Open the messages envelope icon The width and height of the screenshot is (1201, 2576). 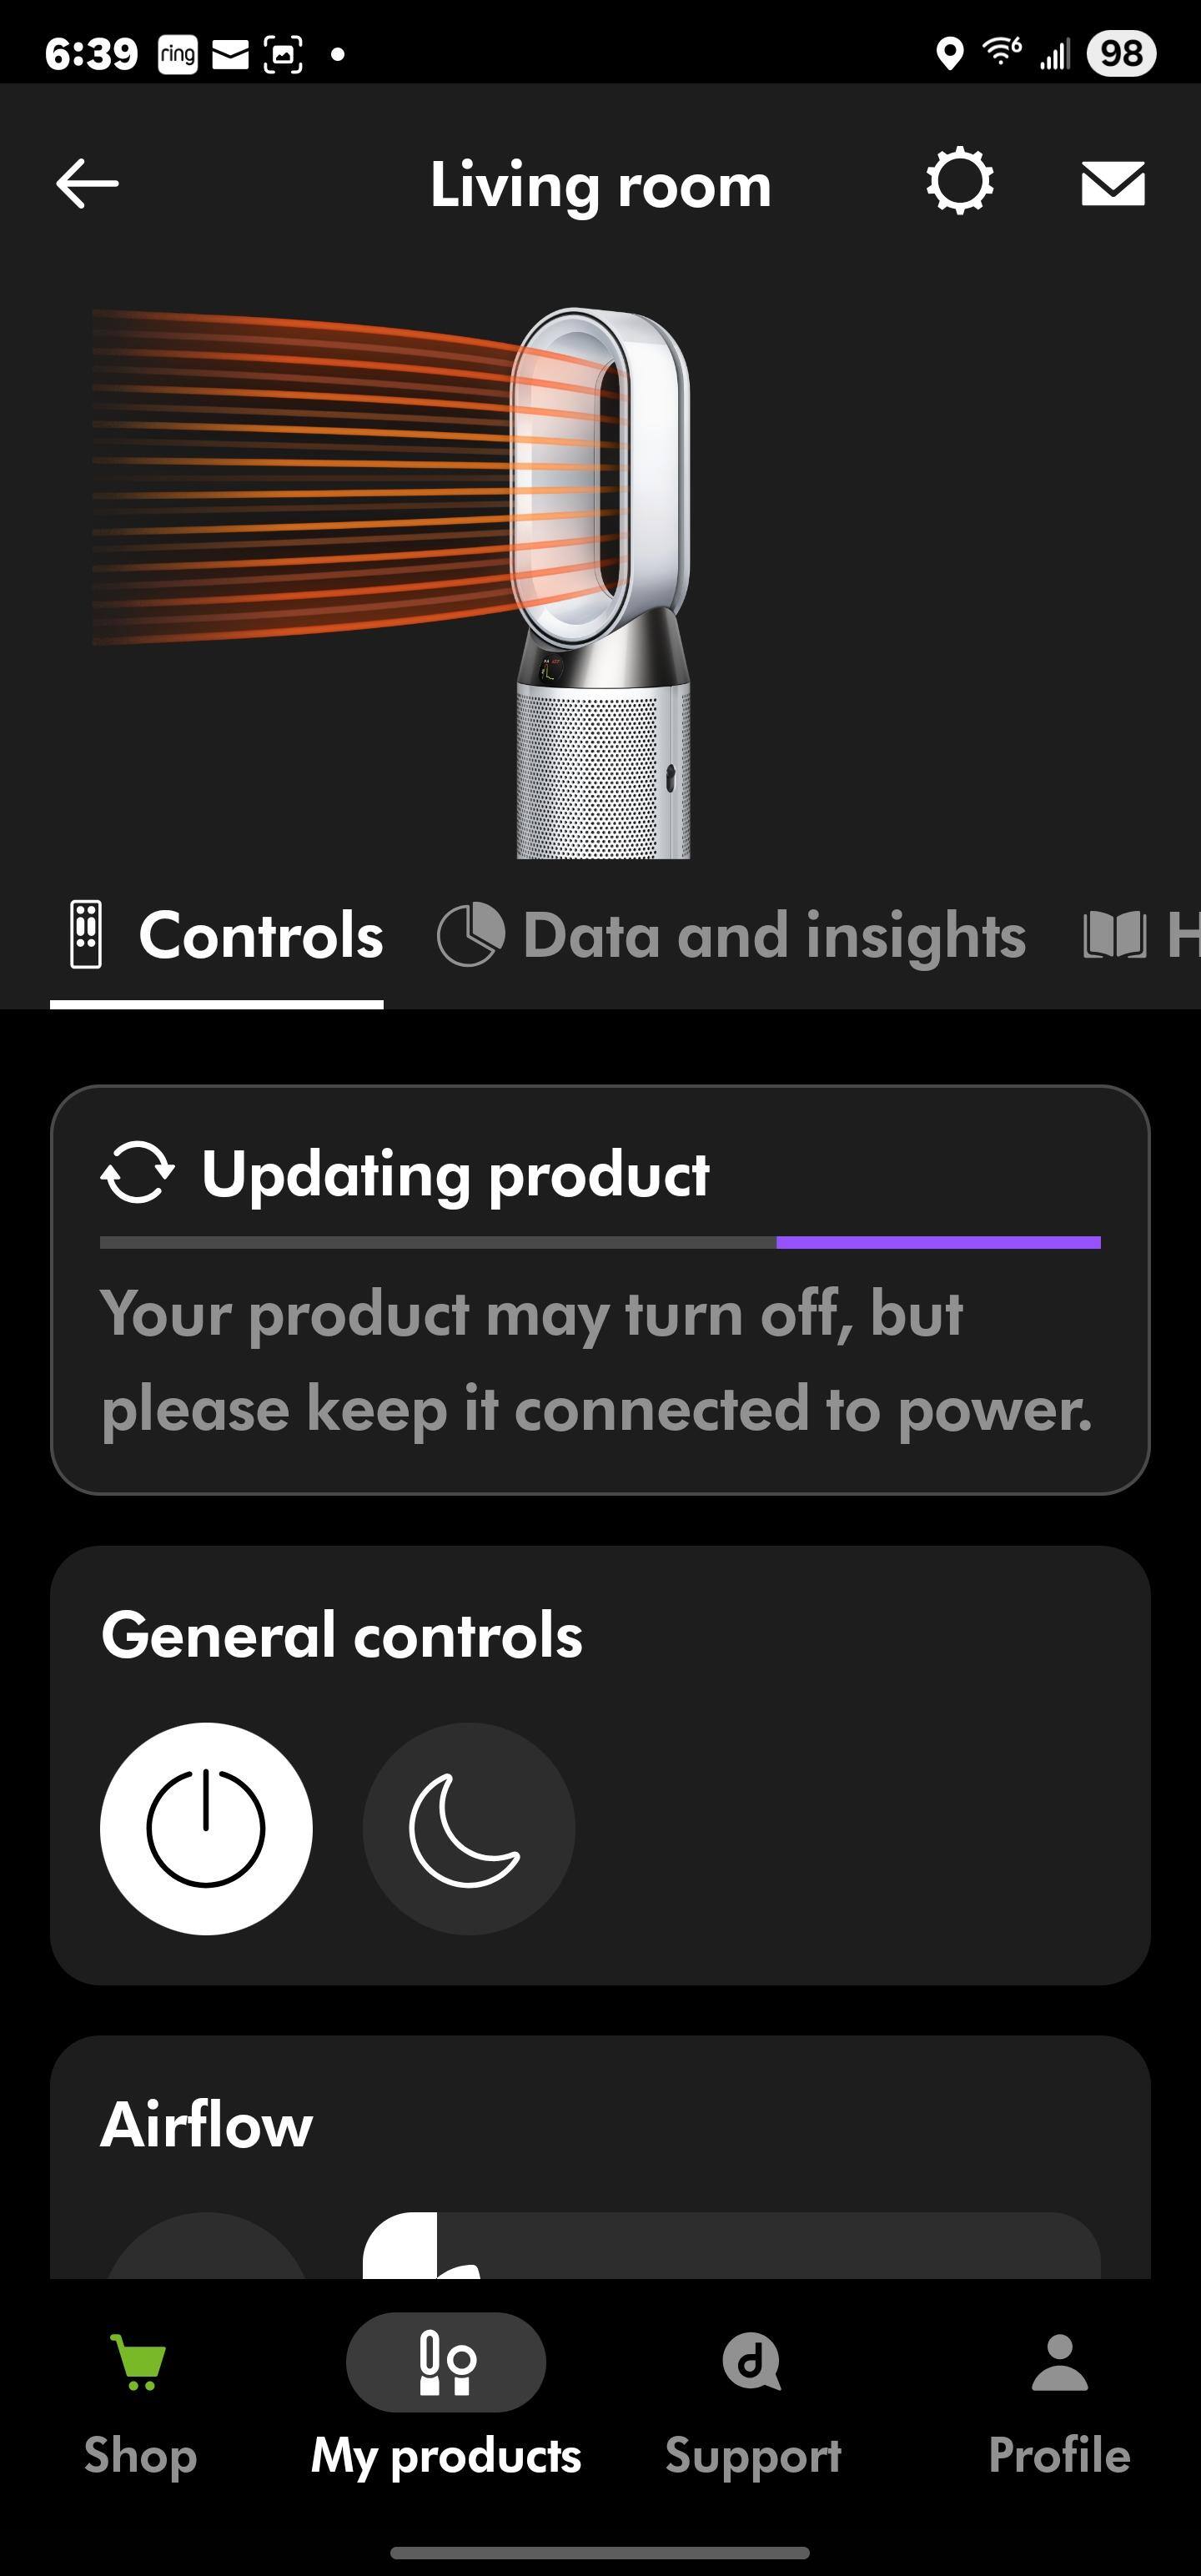pyautogui.click(x=1112, y=184)
